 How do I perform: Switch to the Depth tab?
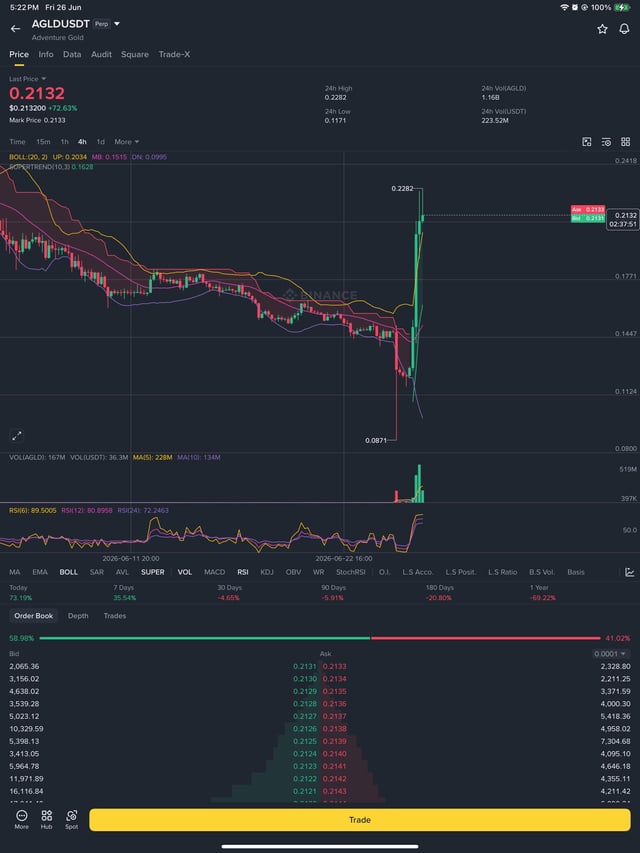[x=78, y=616]
